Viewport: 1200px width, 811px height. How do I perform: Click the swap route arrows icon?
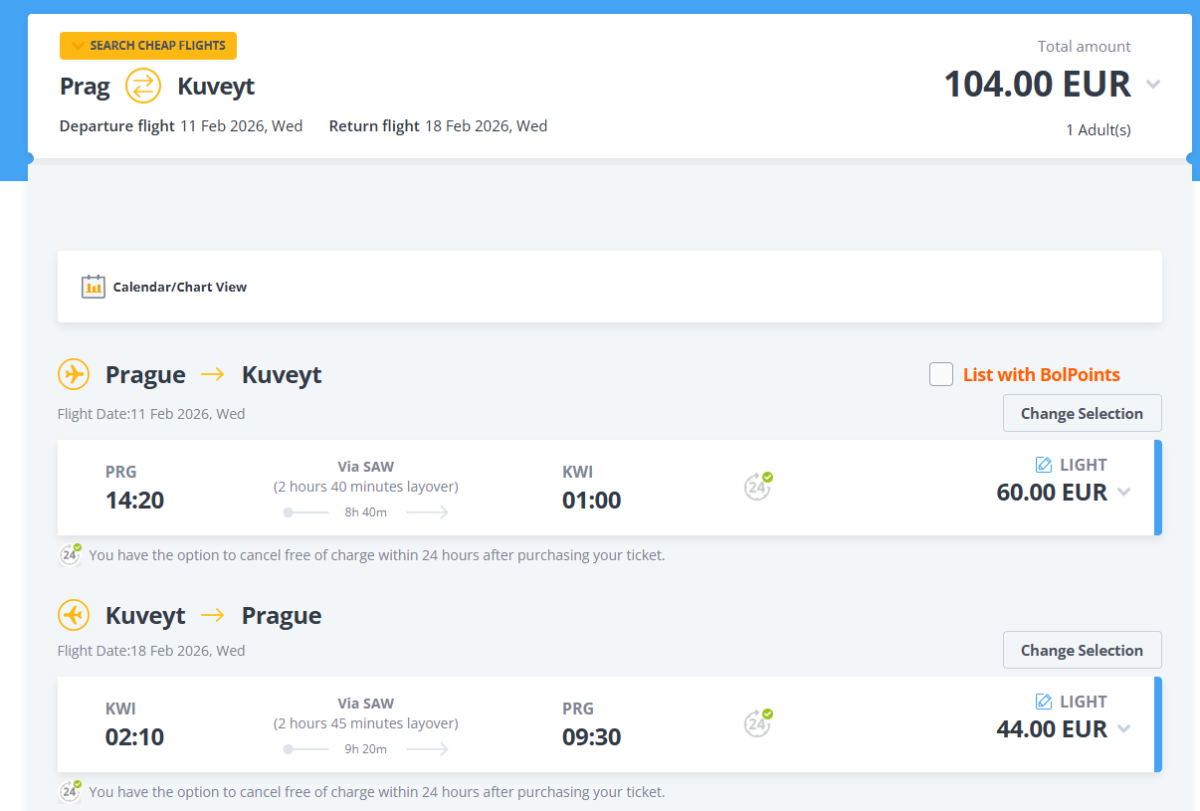click(143, 86)
